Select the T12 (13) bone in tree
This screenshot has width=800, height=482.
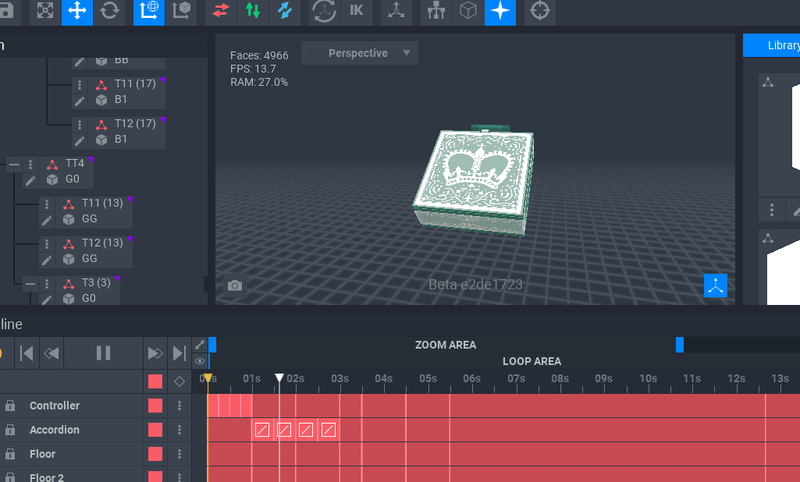tap(102, 243)
